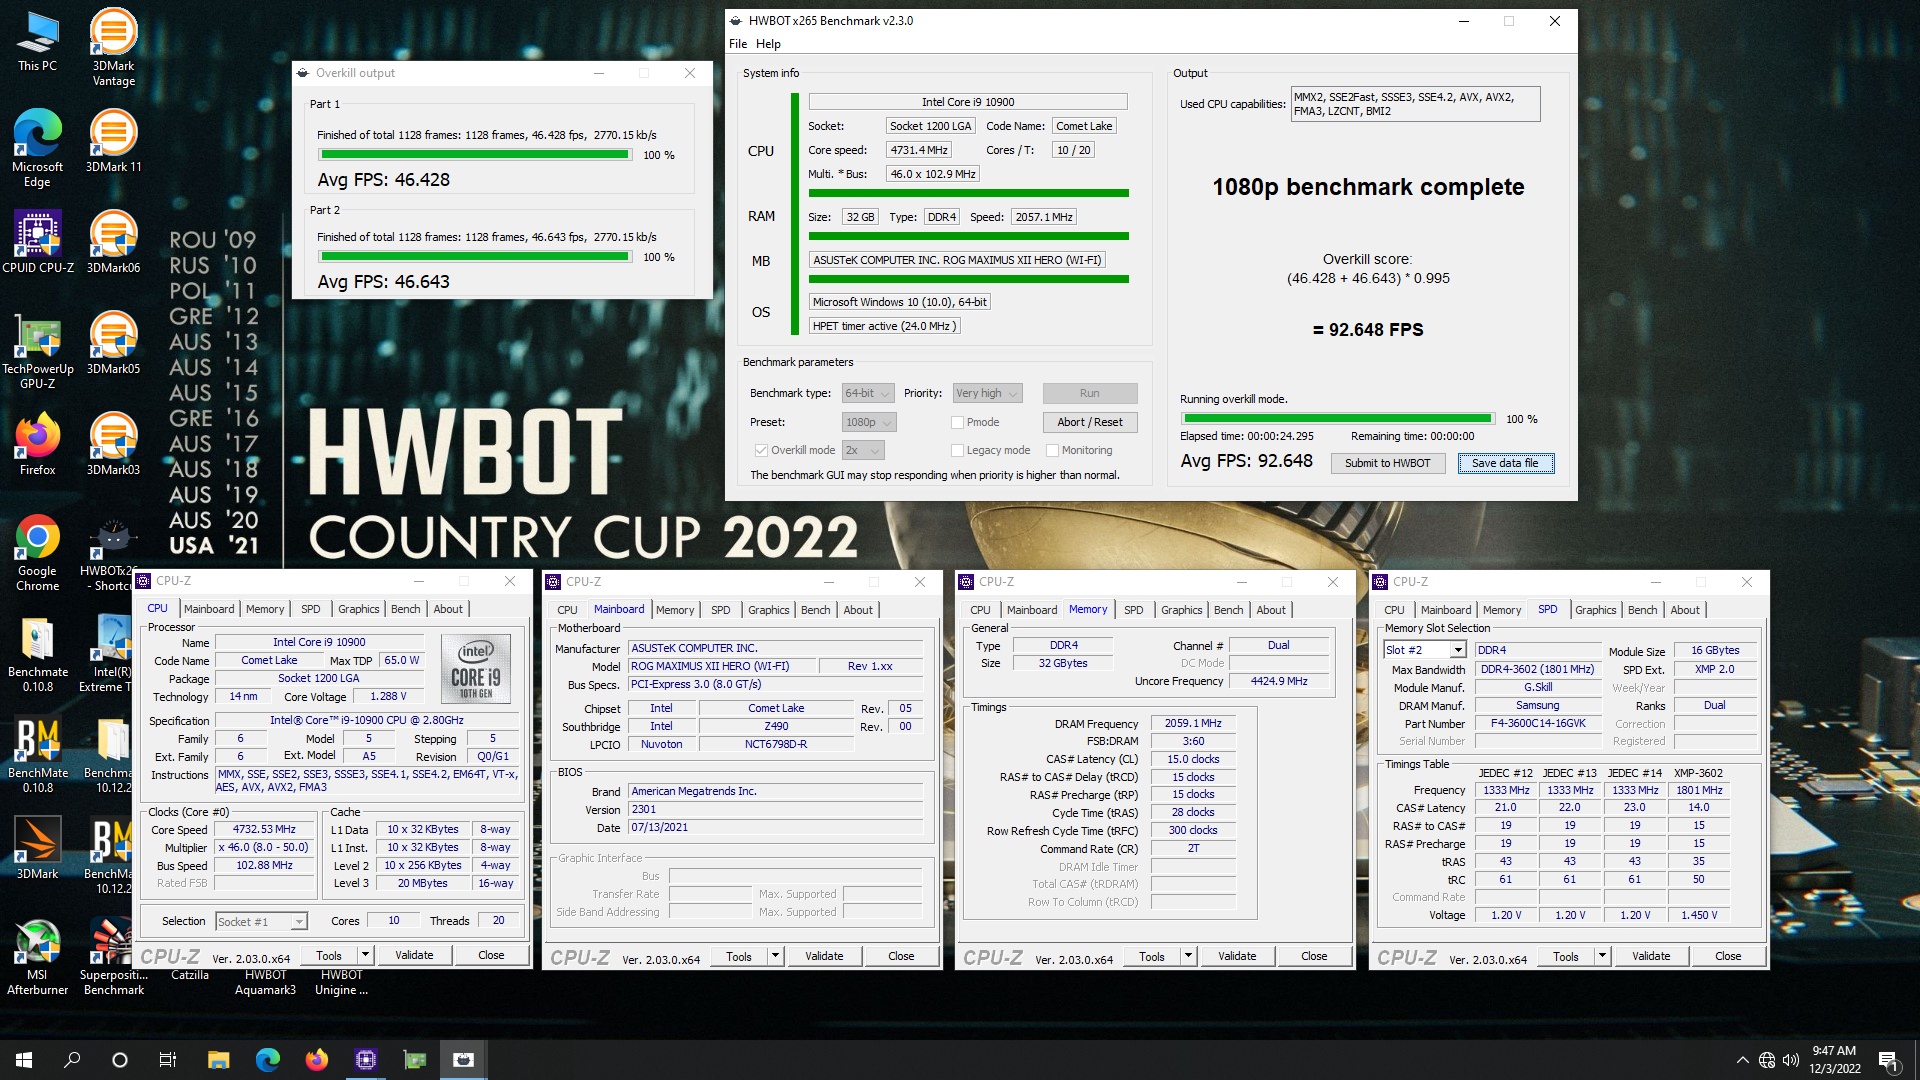Open 3DMark06 desktop shortcut
Screen dimensions: 1920x1080
(x=113, y=242)
